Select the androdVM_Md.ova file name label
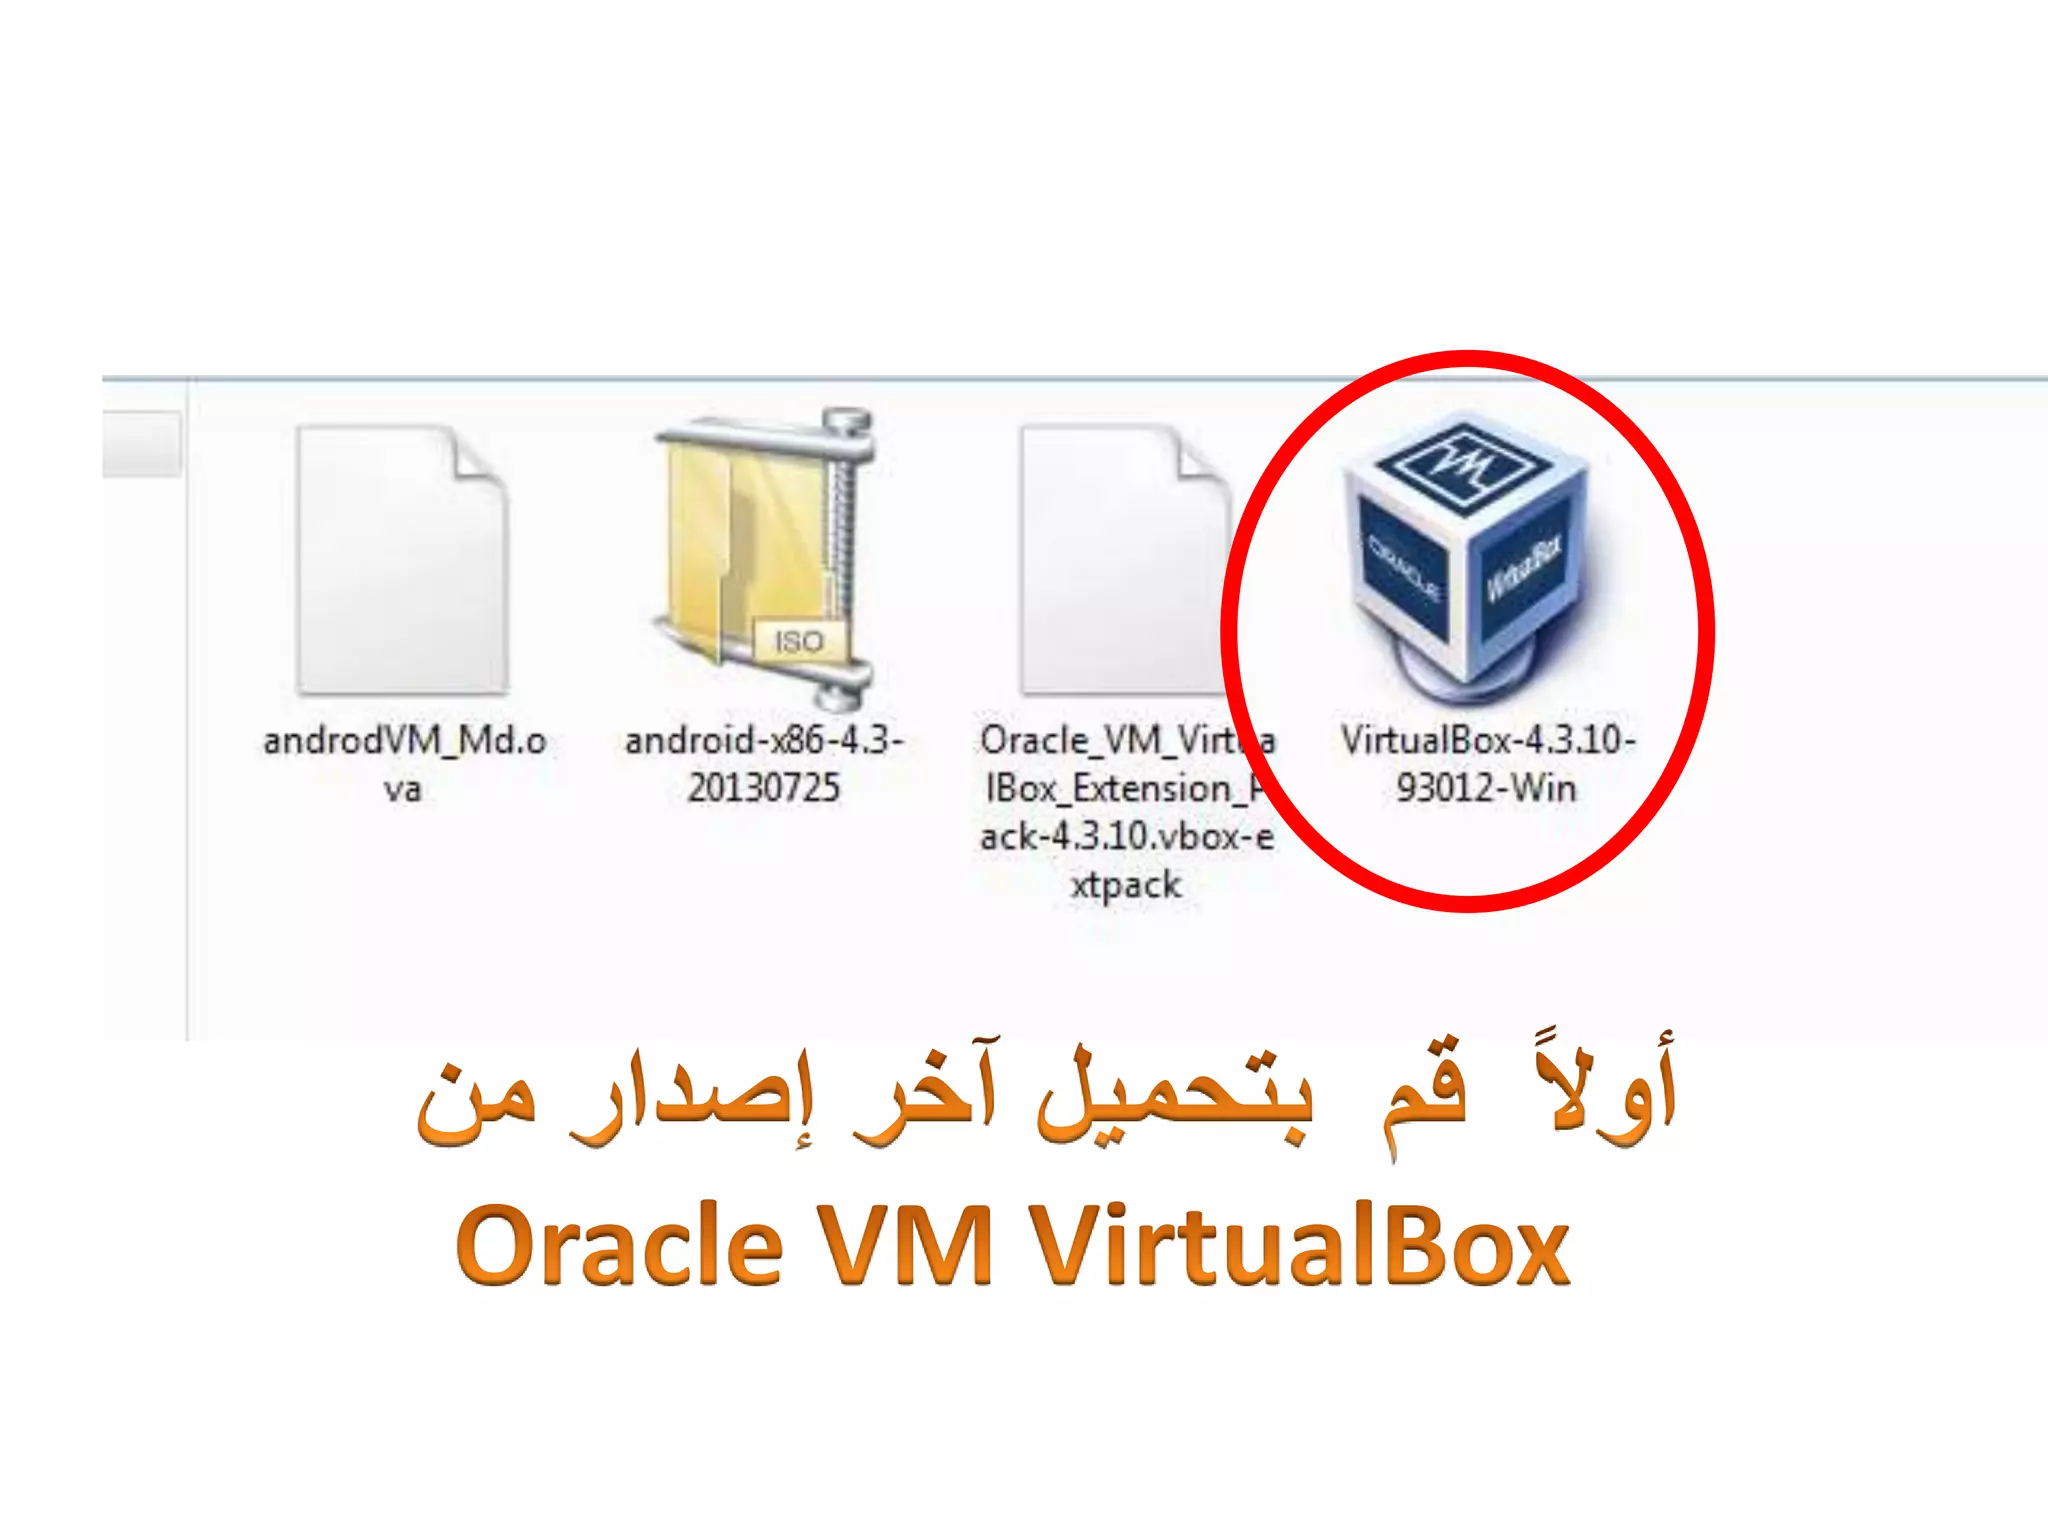 click(x=404, y=764)
